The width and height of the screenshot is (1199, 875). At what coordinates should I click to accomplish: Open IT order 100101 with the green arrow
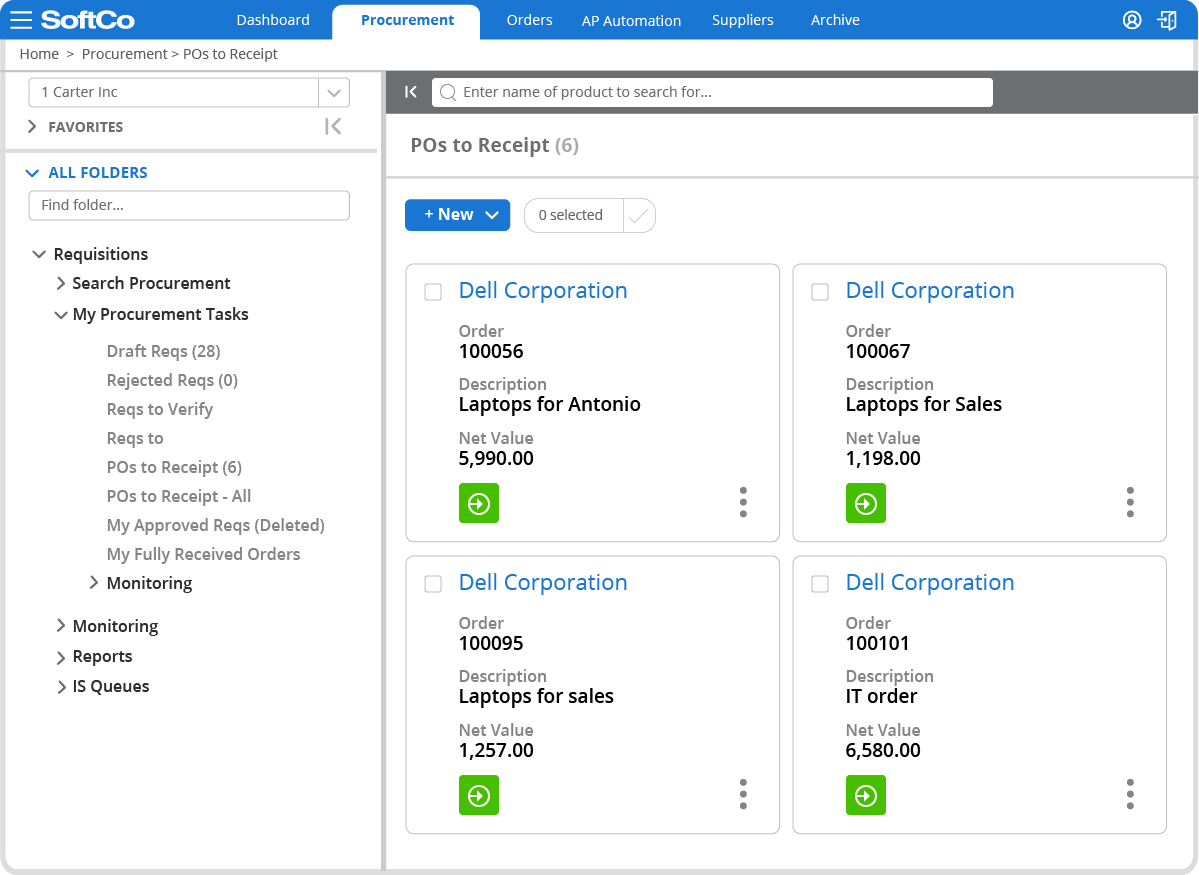pyautogui.click(x=865, y=795)
